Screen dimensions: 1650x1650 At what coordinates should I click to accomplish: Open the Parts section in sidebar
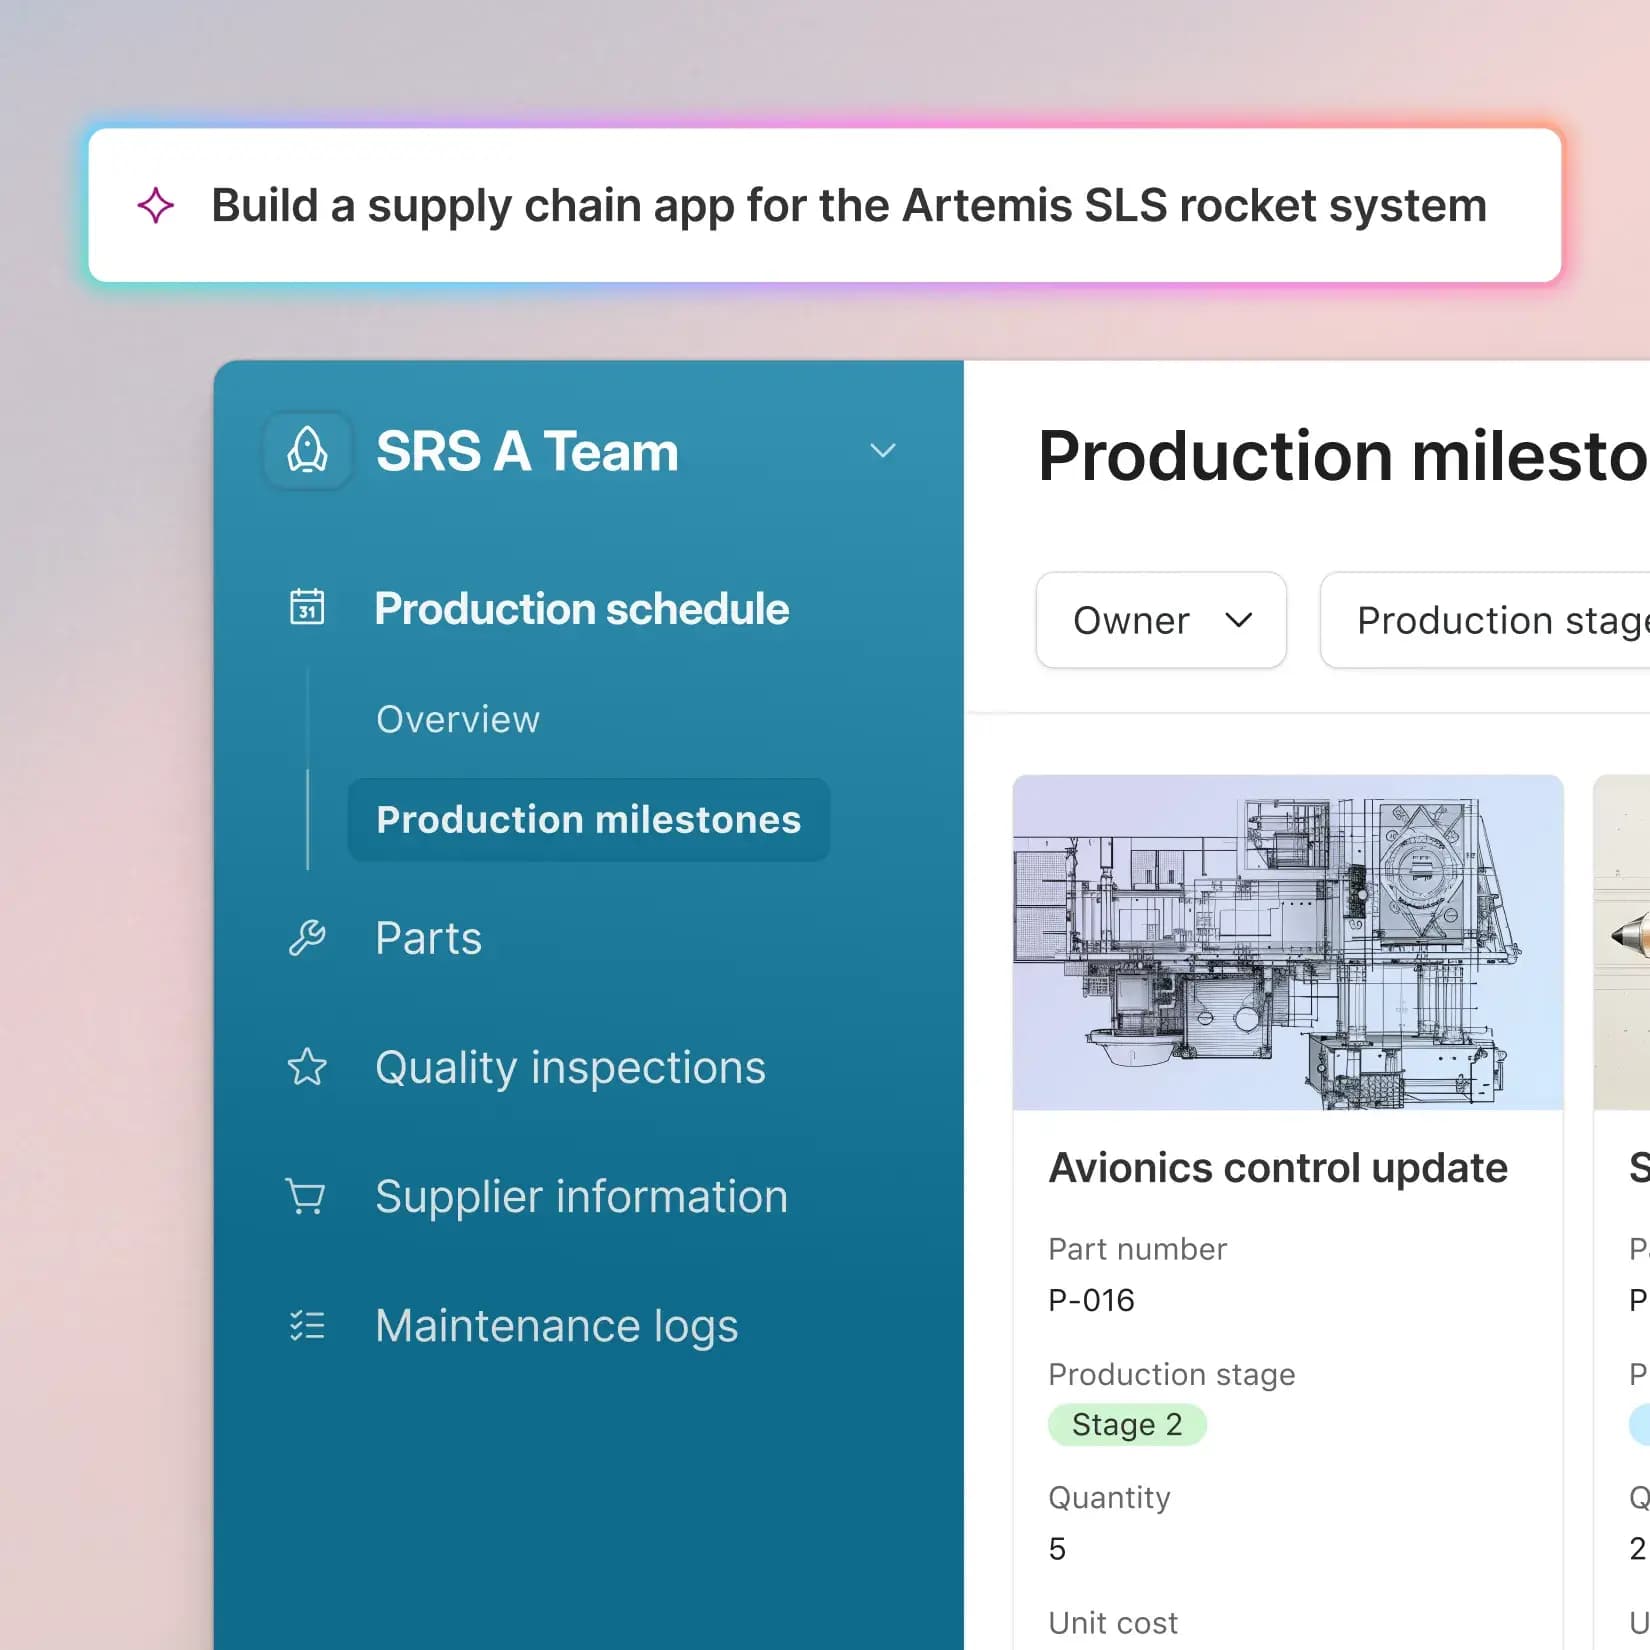pos(428,938)
